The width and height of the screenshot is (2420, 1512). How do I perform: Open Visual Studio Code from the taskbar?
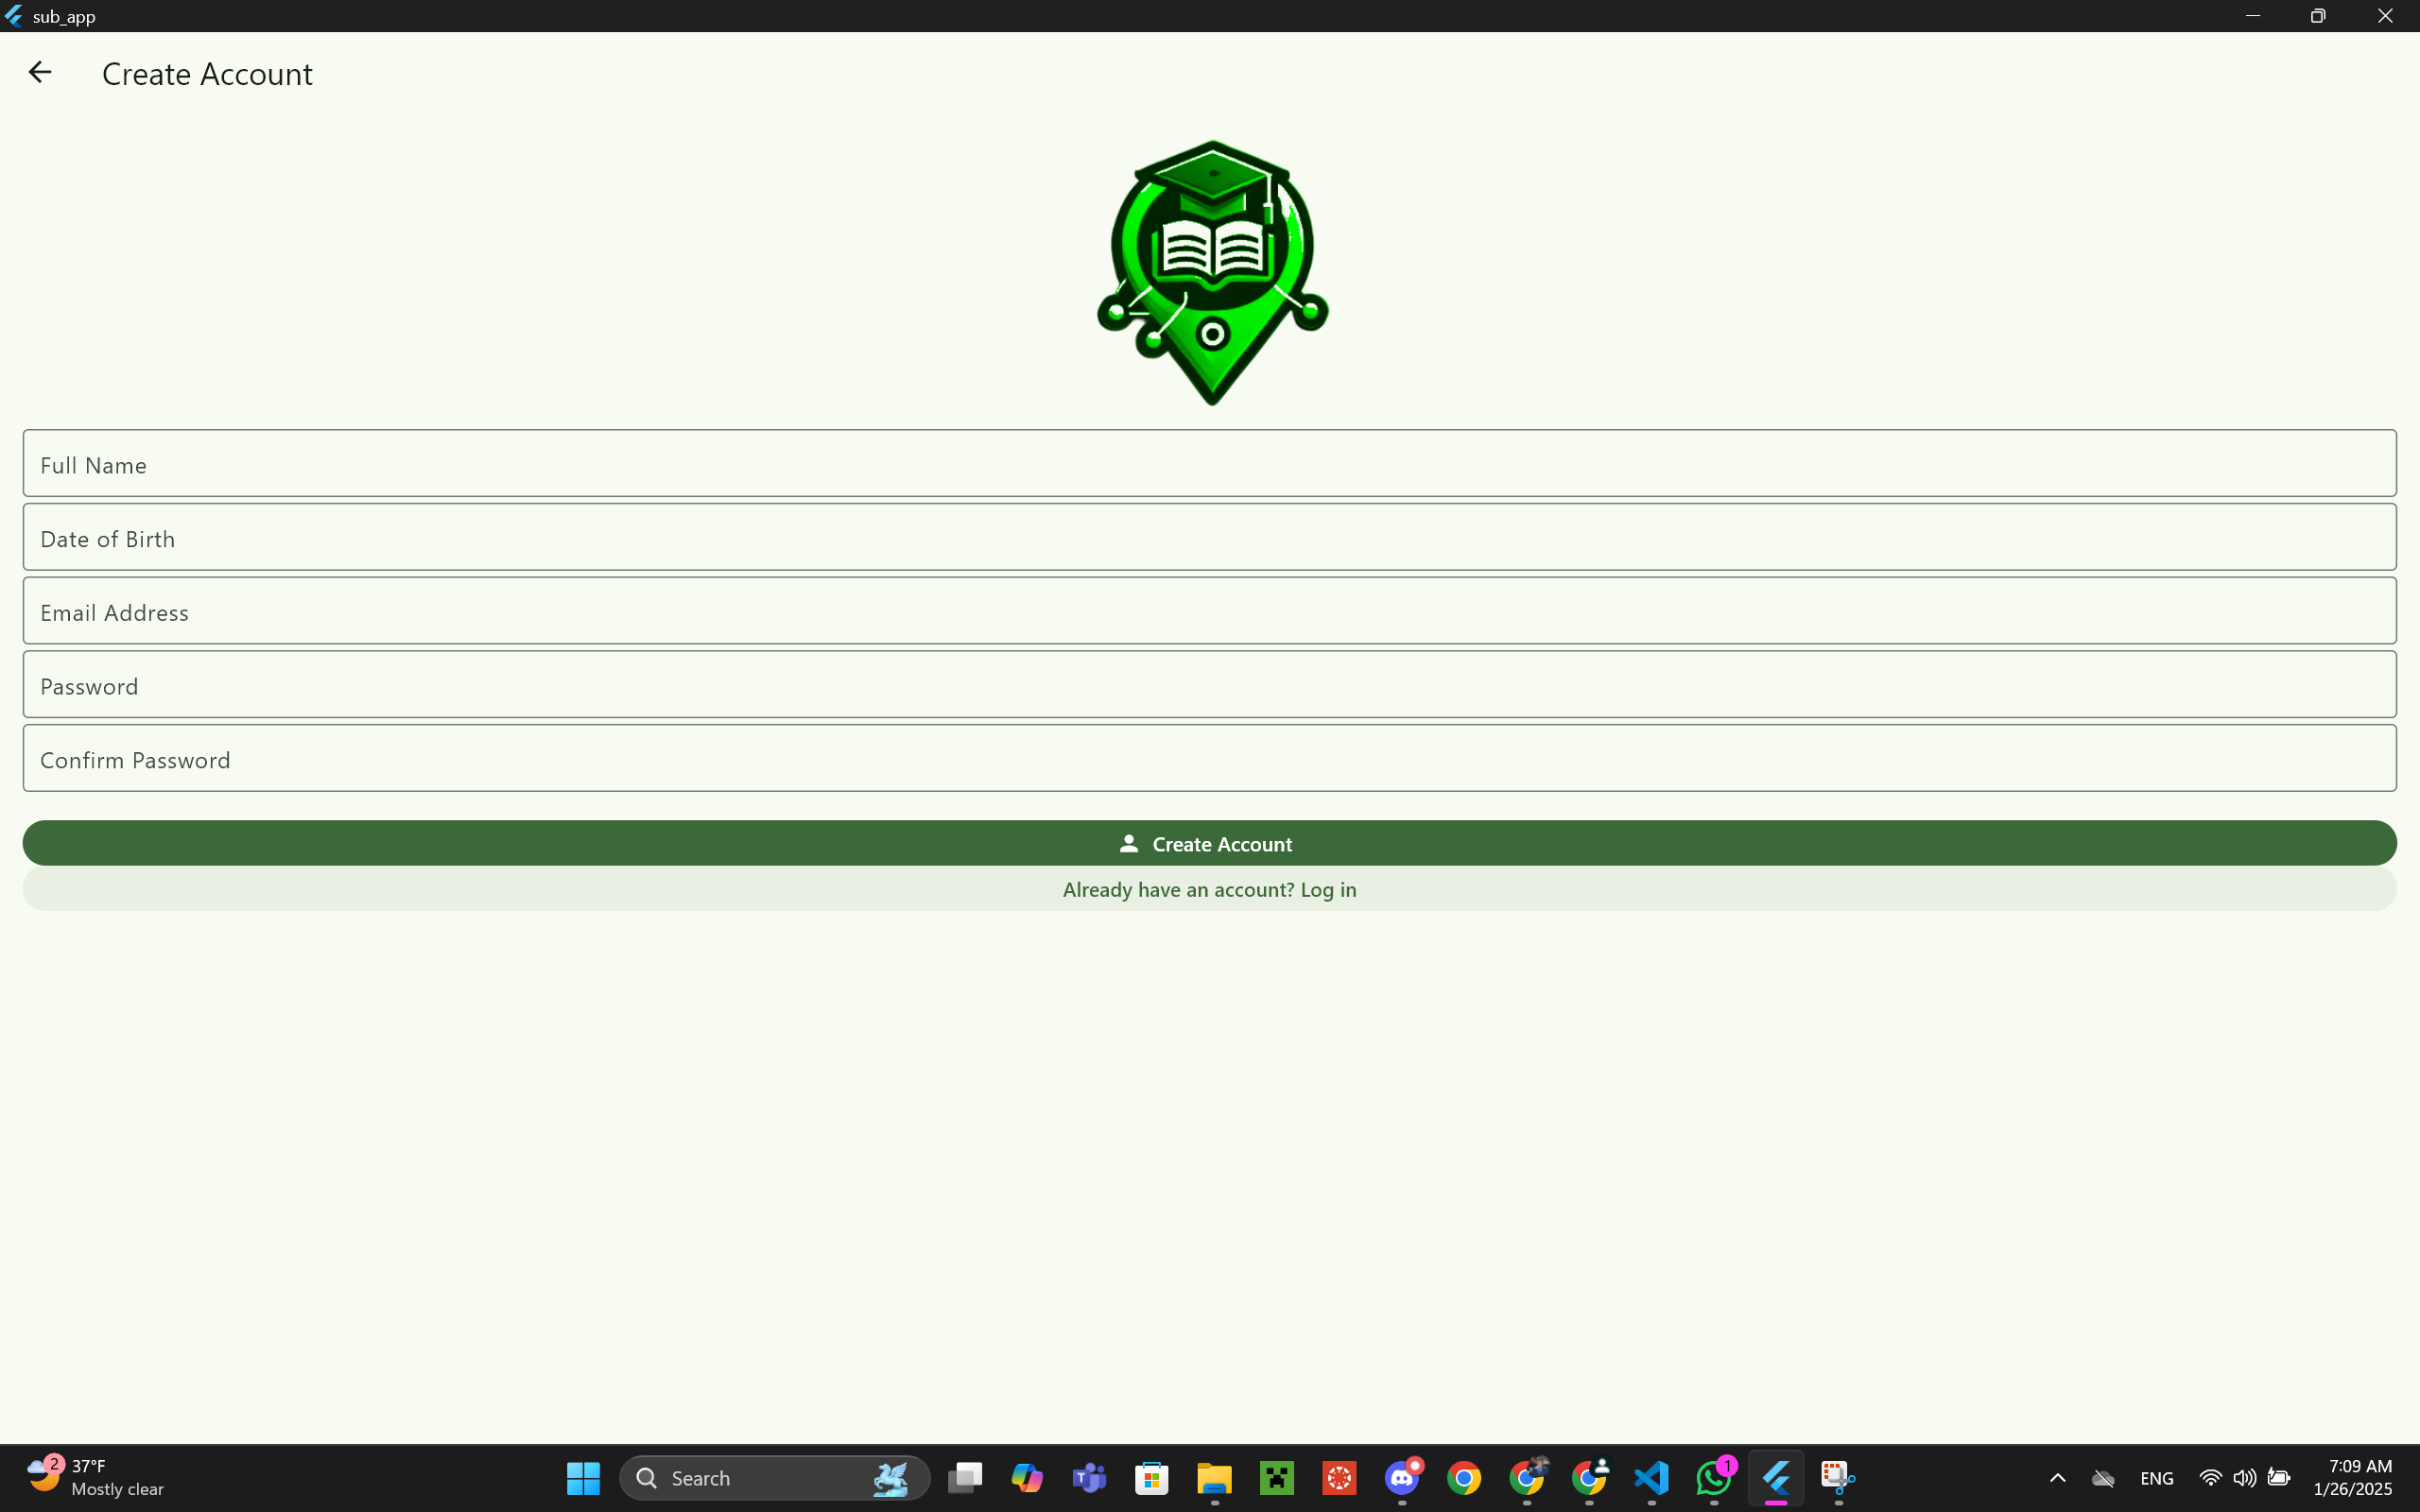[1651, 1477]
